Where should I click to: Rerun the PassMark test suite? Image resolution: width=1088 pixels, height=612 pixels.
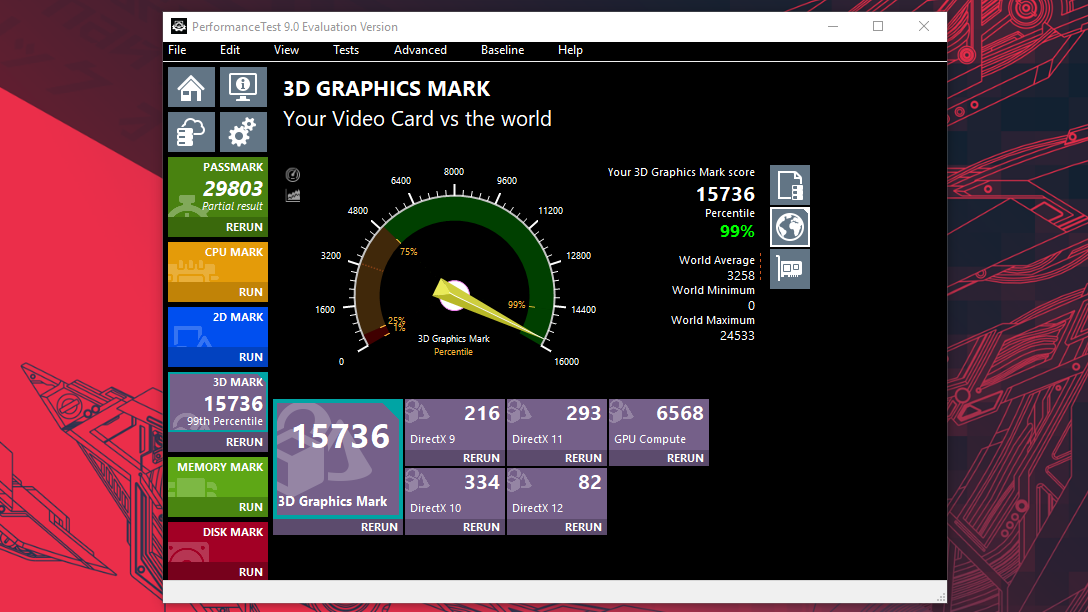[x=218, y=227]
